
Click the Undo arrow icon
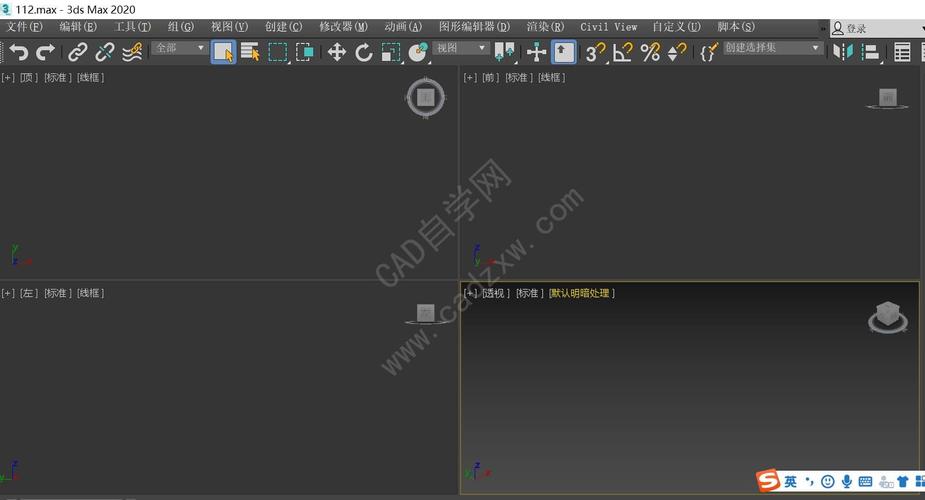18,52
